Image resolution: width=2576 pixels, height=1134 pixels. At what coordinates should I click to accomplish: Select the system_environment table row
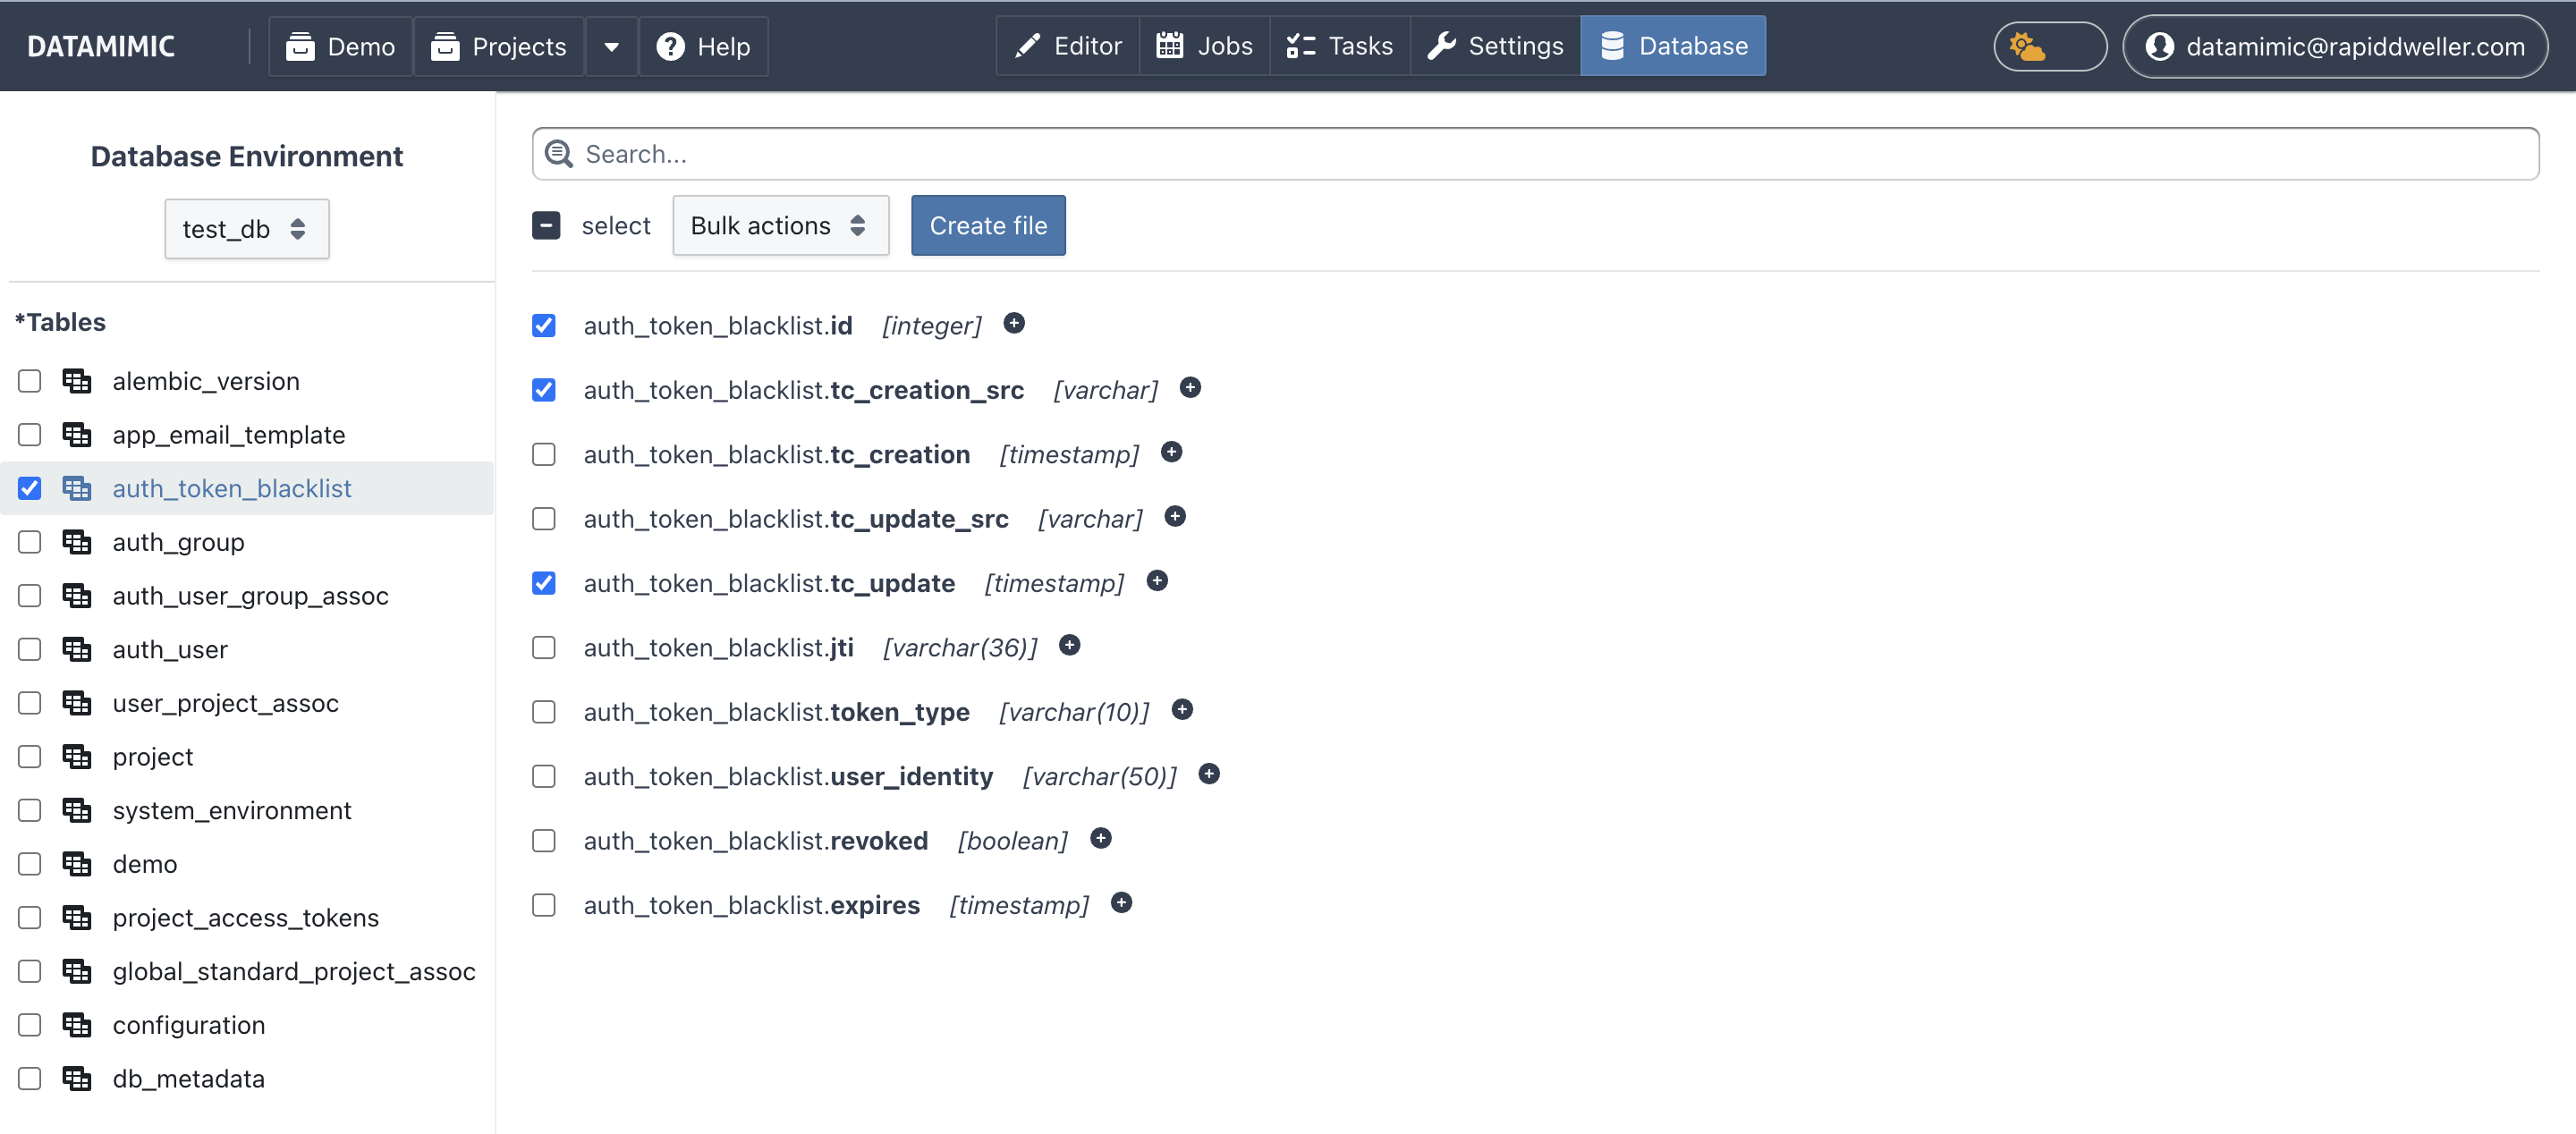[x=247, y=810]
